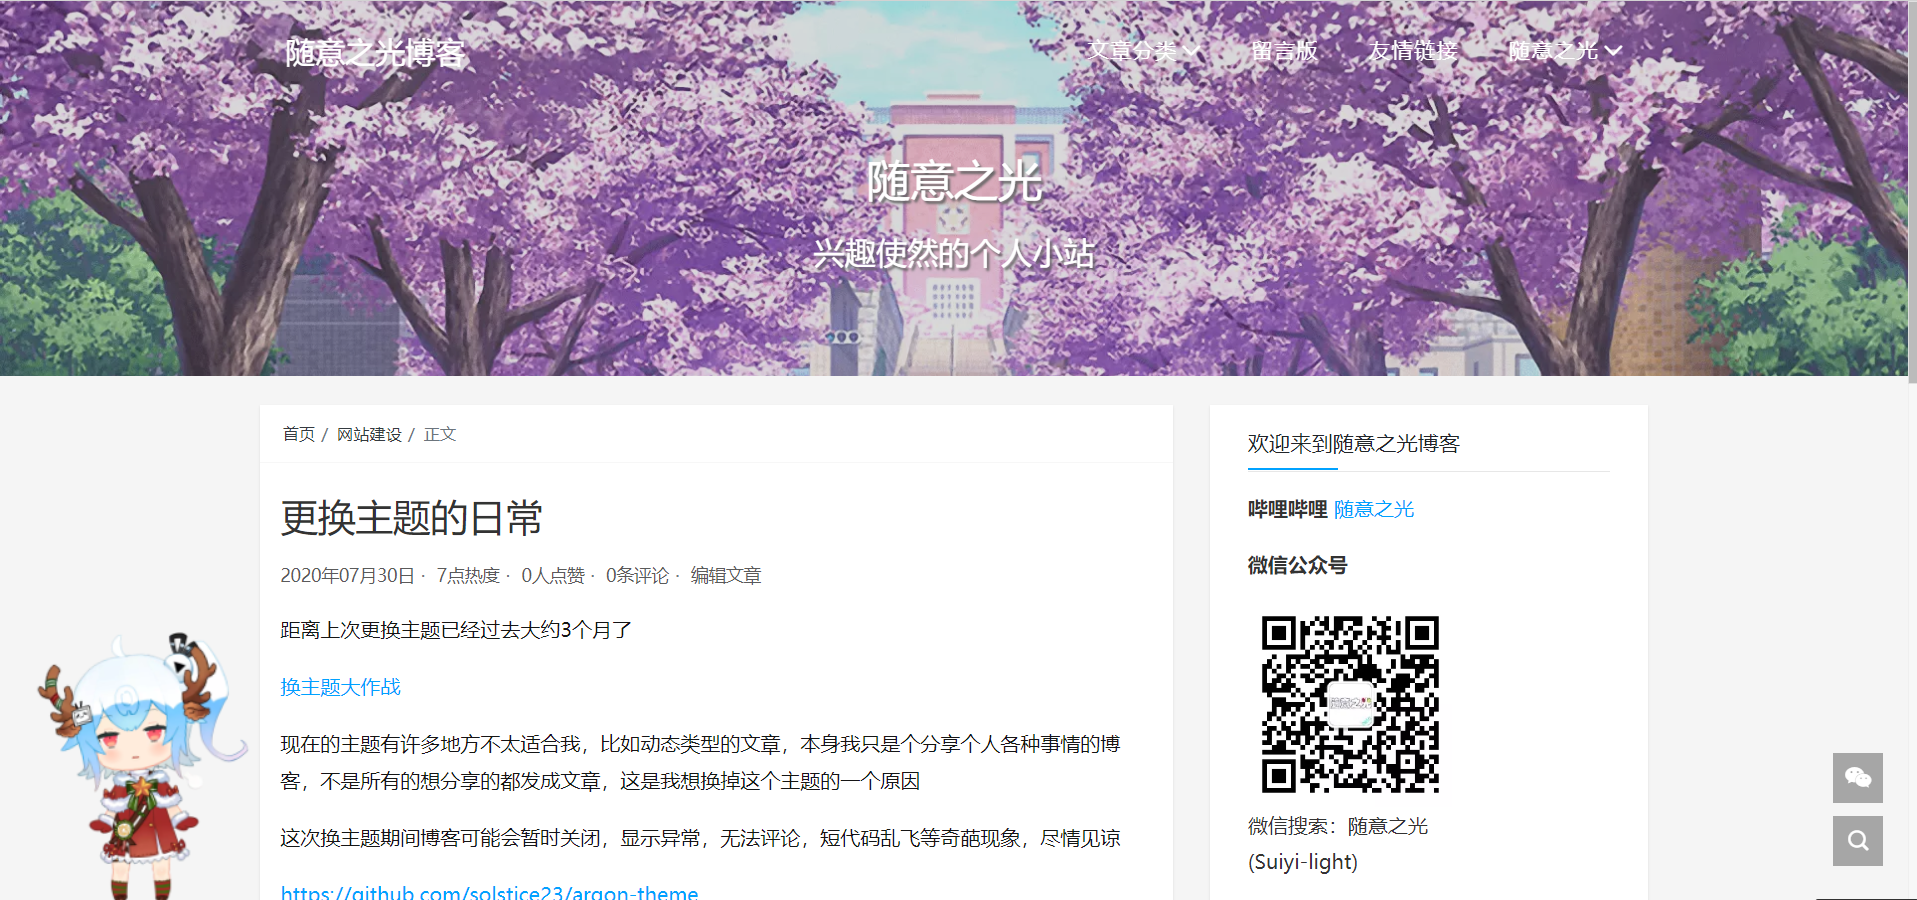
Task: Click the 随意之光 banner heading
Action: pyautogui.click(x=954, y=182)
